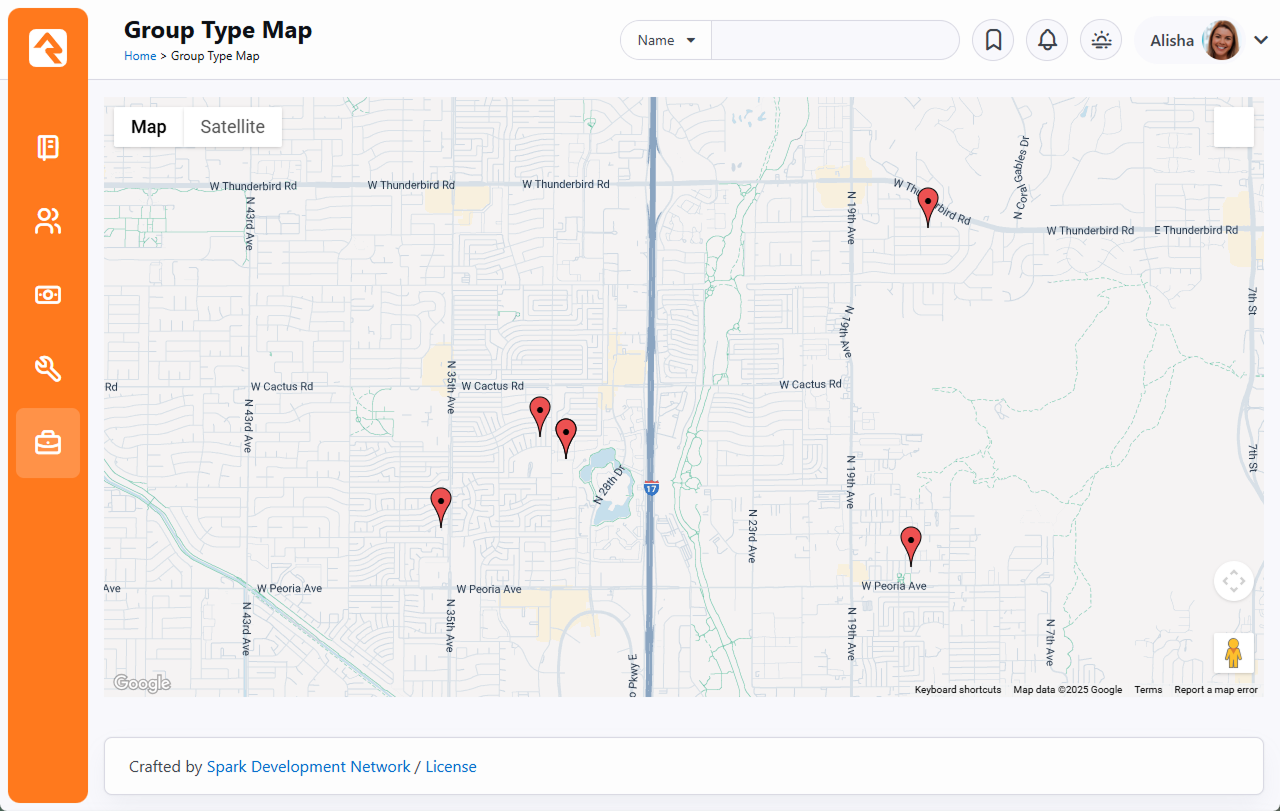Click the Home breadcrumb link
The height and width of the screenshot is (811, 1280).
tap(140, 56)
